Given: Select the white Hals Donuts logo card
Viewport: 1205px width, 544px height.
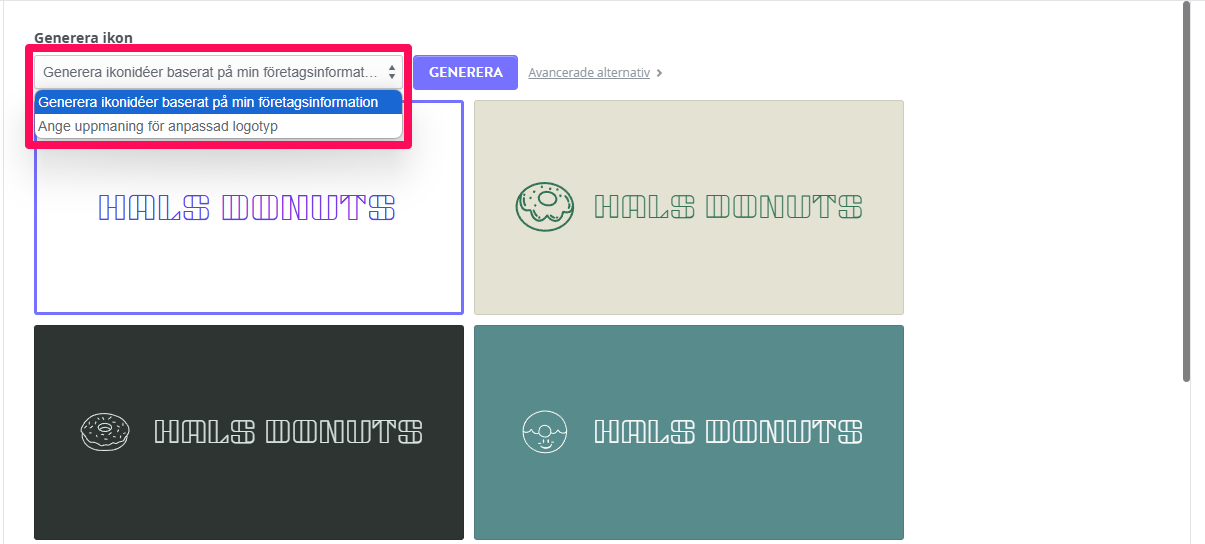Looking at the screenshot, I should [x=249, y=207].
